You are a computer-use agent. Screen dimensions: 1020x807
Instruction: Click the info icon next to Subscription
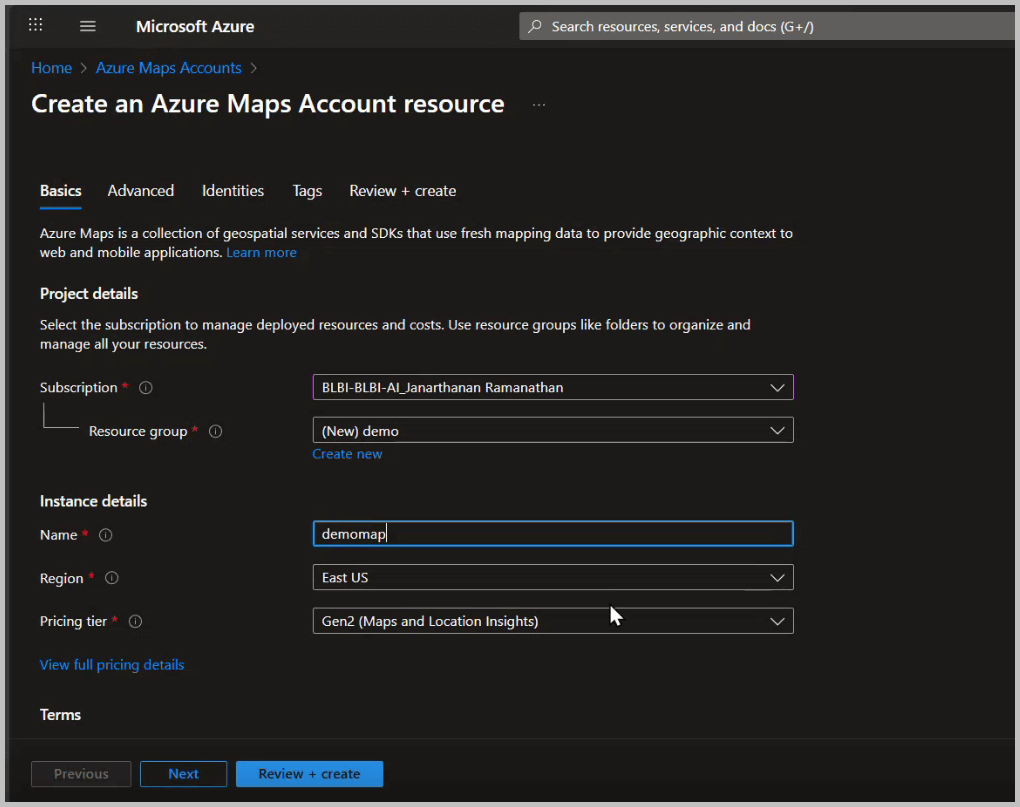pos(147,388)
